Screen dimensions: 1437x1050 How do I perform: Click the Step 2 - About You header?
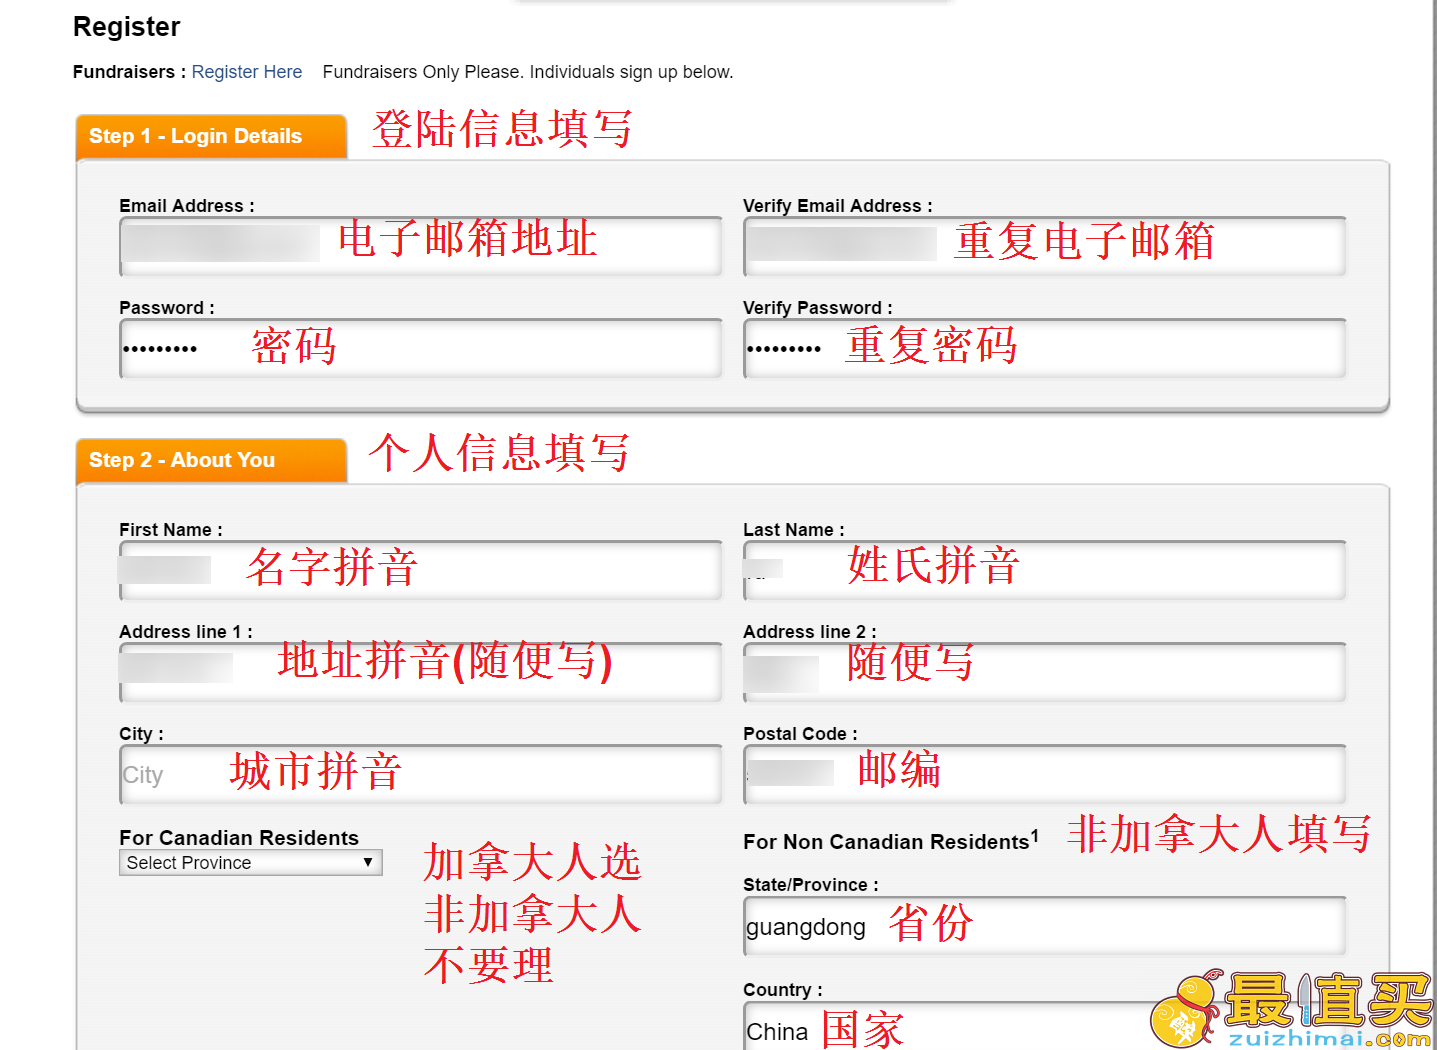[x=211, y=461]
